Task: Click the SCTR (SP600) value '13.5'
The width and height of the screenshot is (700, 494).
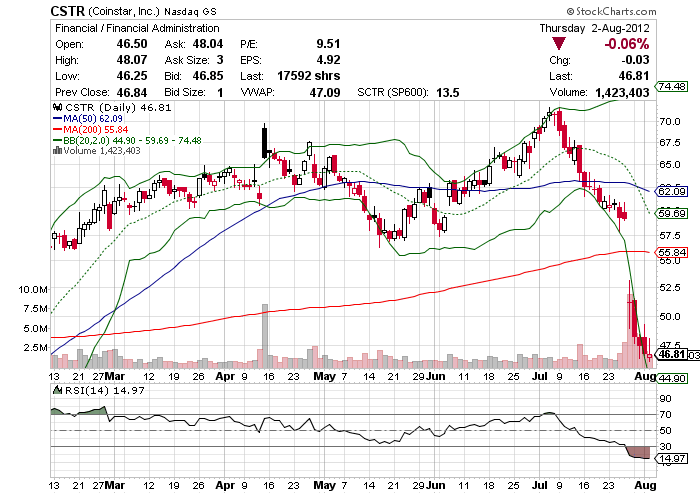Action: pyautogui.click(x=448, y=92)
